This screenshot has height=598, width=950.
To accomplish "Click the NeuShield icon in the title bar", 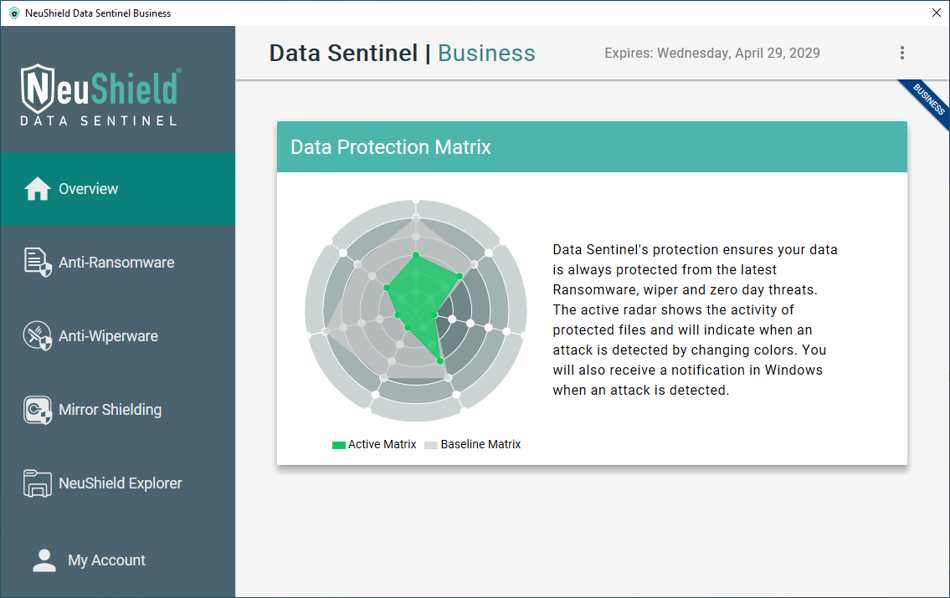I will [x=12, y=13].
